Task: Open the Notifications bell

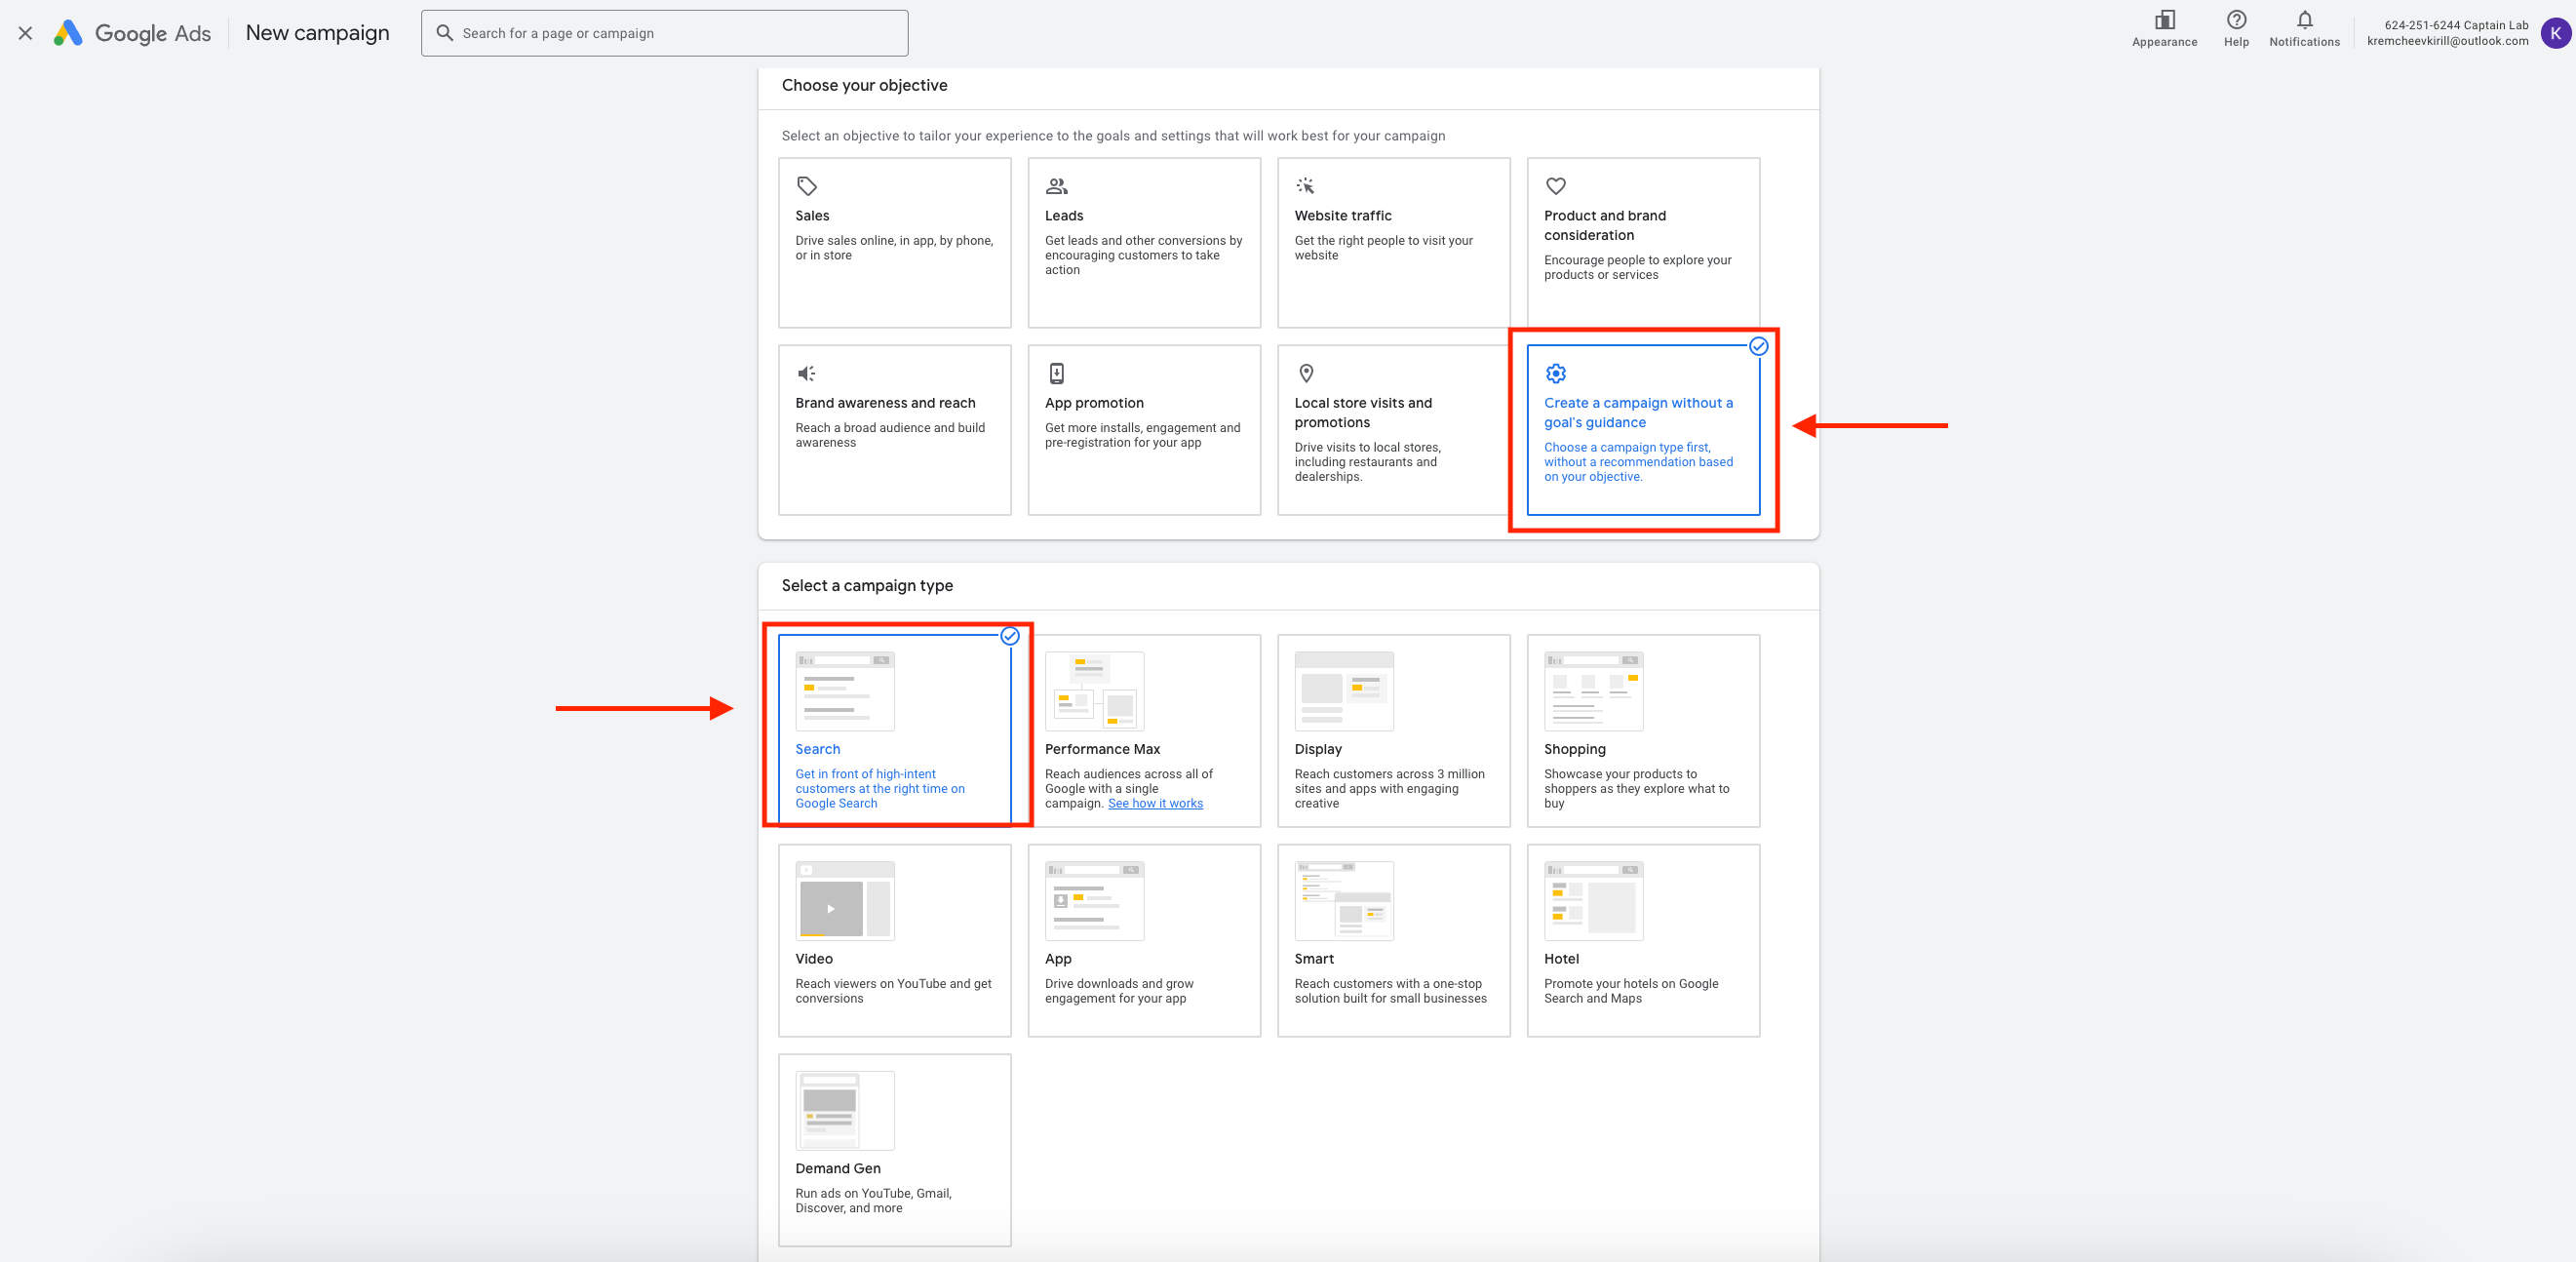Action: tap(2303, 21)
